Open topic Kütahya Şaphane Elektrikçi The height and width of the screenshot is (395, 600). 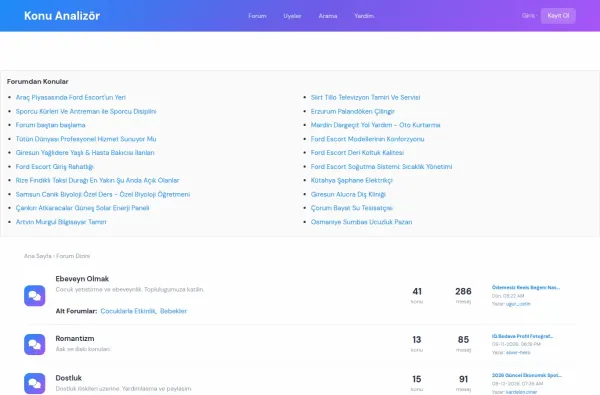coord(352,180)
